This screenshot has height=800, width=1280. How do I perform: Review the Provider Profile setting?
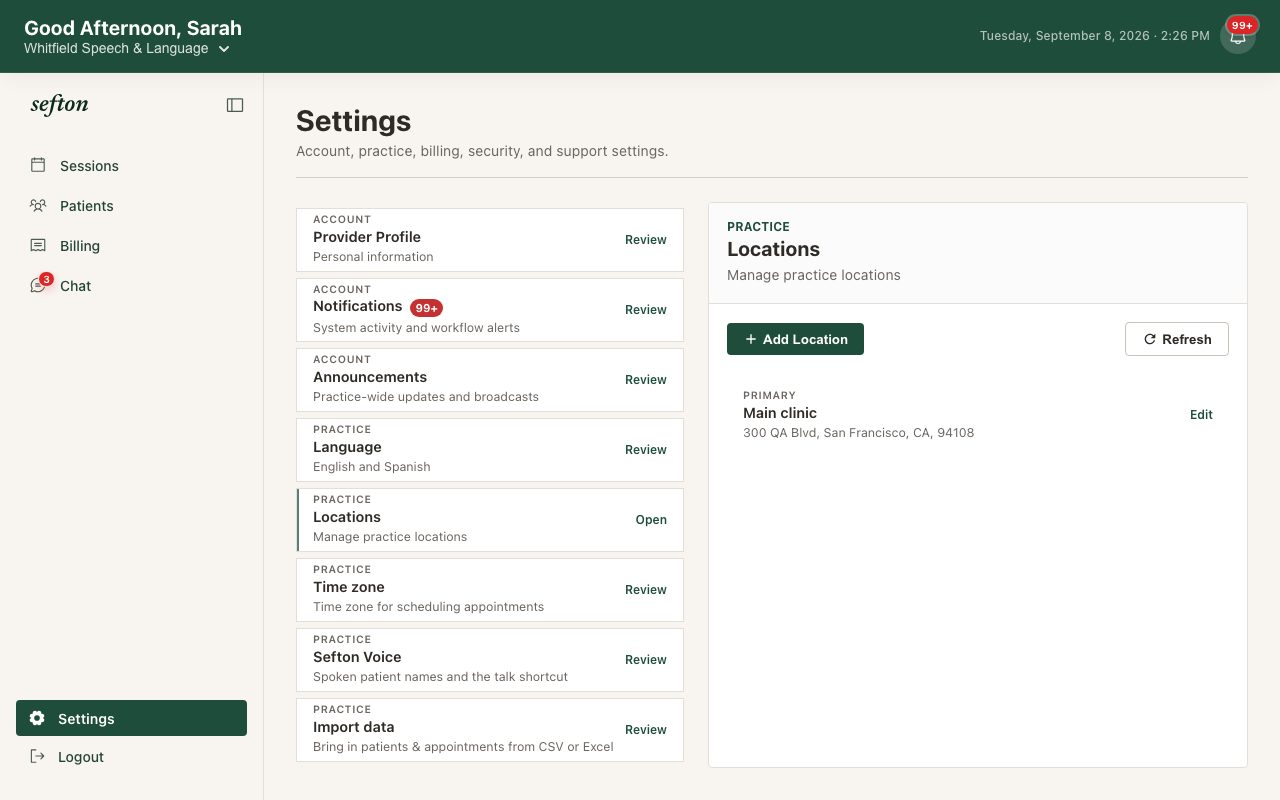click(x=646, y=240)
